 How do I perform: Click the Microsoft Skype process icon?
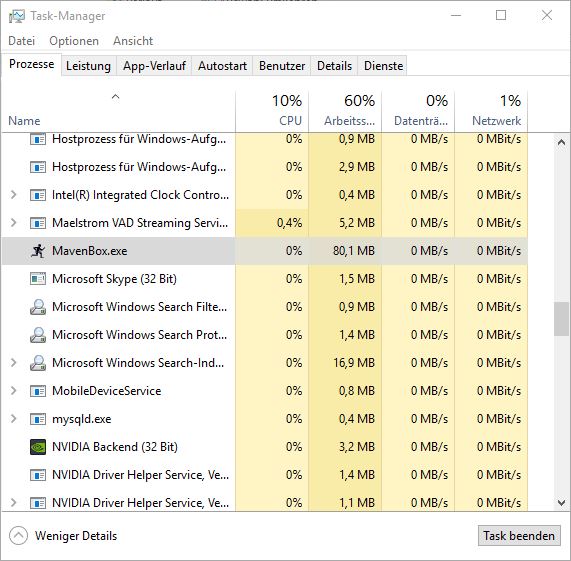(x=38, y=279)
